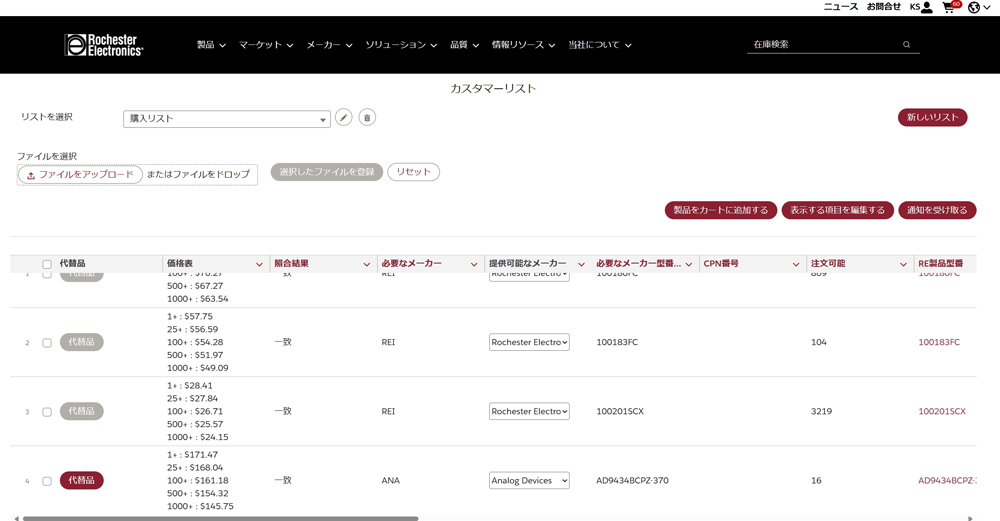
Task: Click the search magnifier icon
Action: (906, 45)
